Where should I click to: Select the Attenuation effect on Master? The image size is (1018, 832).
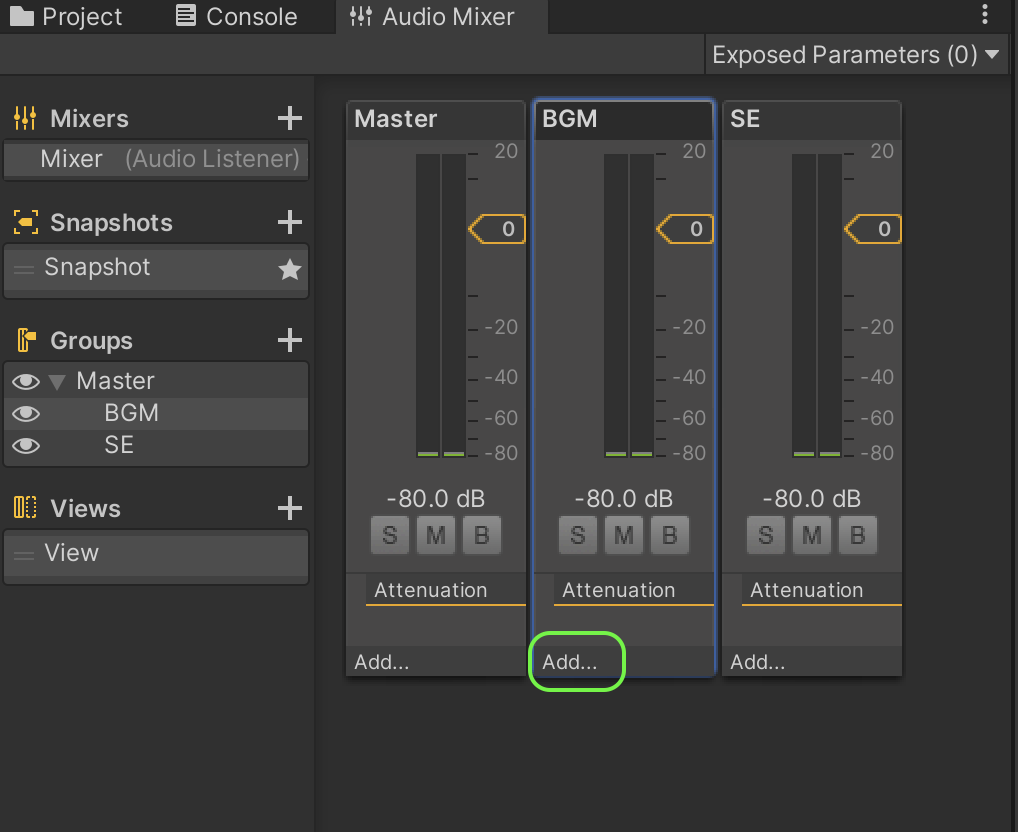pyautogui.click(x=445, y=590)
